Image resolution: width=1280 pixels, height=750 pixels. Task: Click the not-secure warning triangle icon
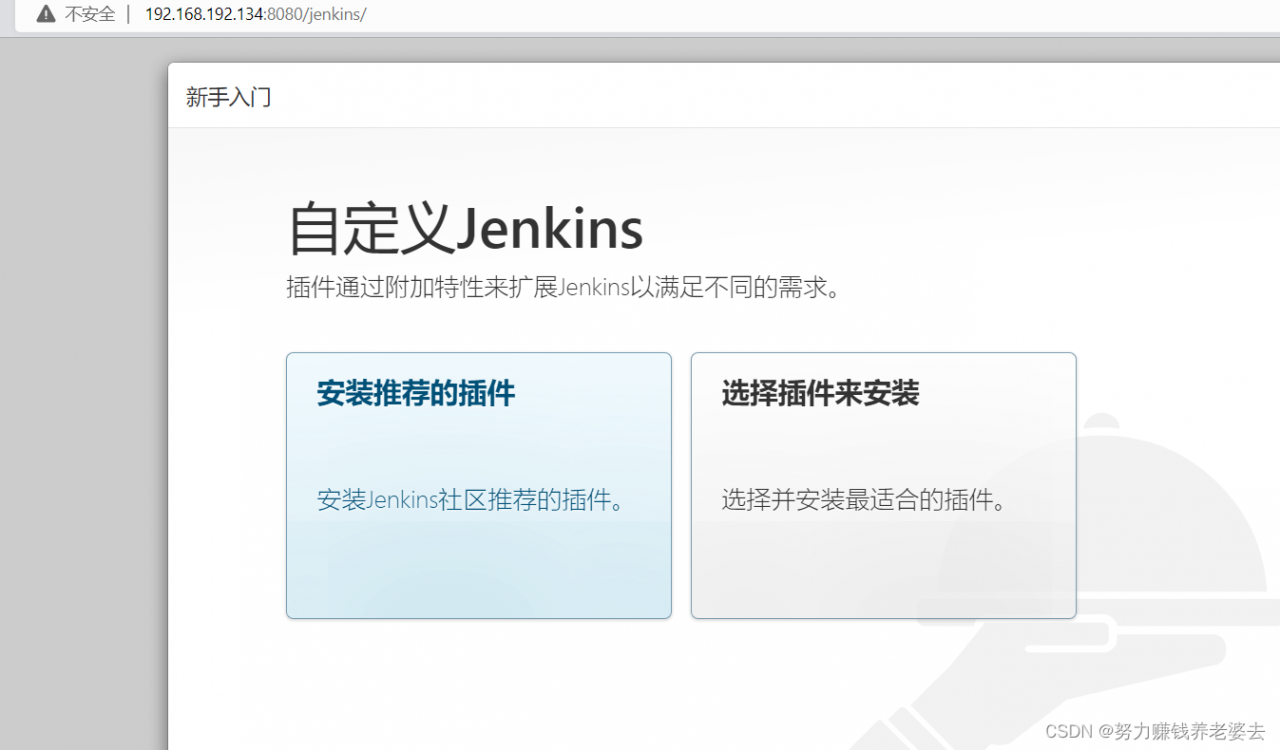45,14
